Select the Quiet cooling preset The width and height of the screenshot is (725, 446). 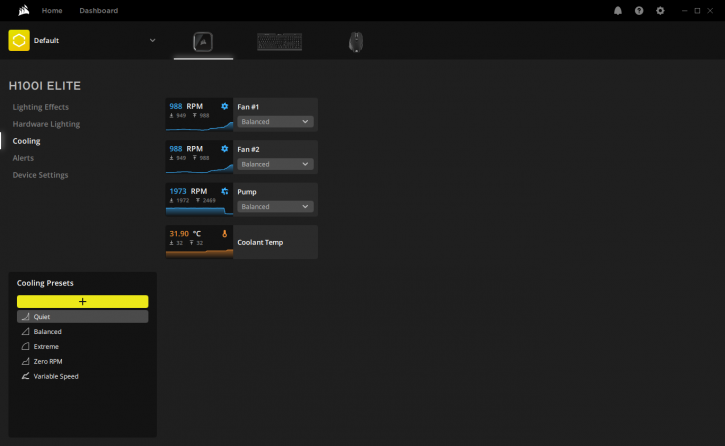(x=83, y=317)
